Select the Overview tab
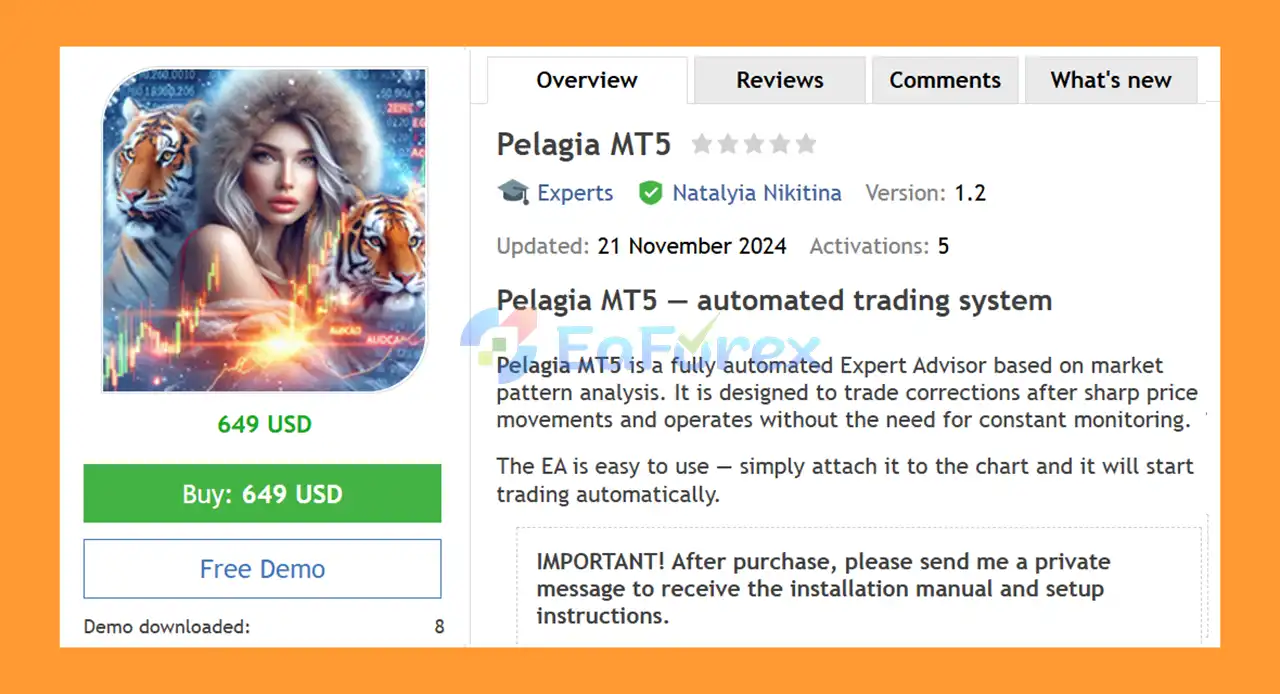This screenshot has height=694, width=1280. coord(586,79)
